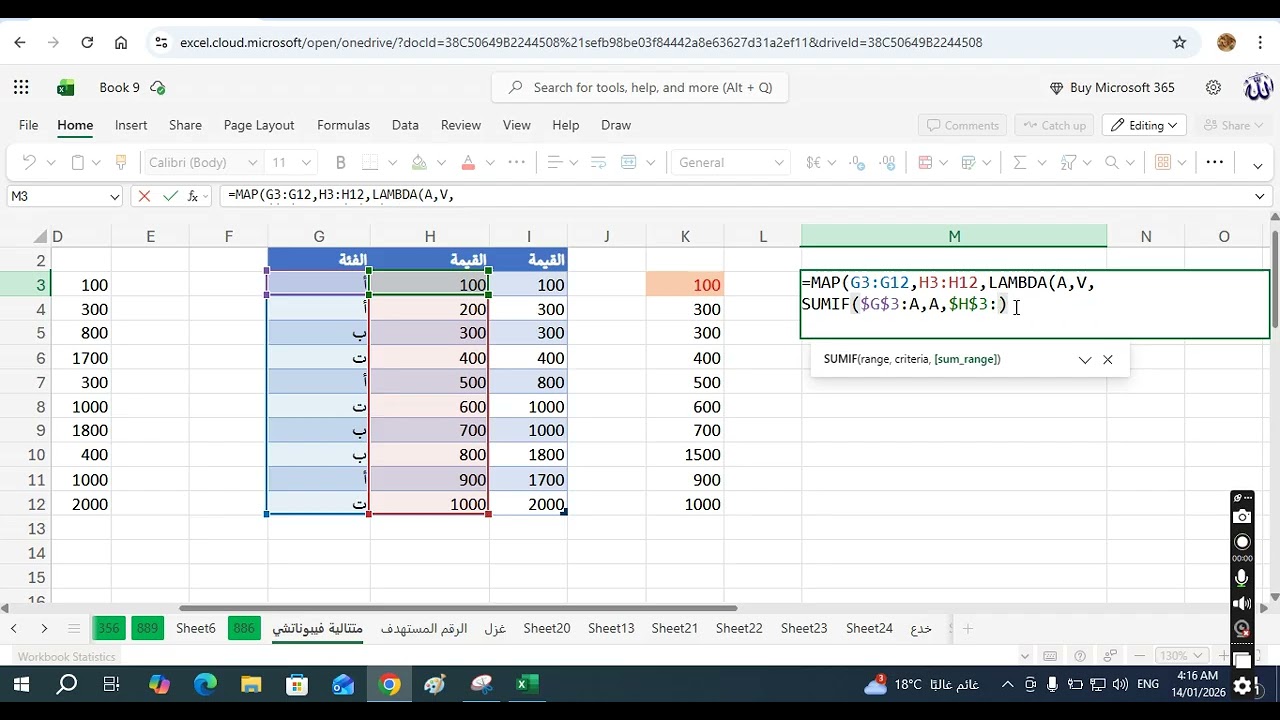Open the font color red A swatch
The width and height of the screenshot is (1280, 720).
467,162
